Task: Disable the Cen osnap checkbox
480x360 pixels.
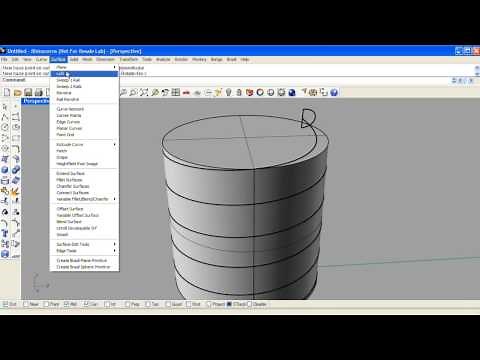Action: [x=86, y=304]
